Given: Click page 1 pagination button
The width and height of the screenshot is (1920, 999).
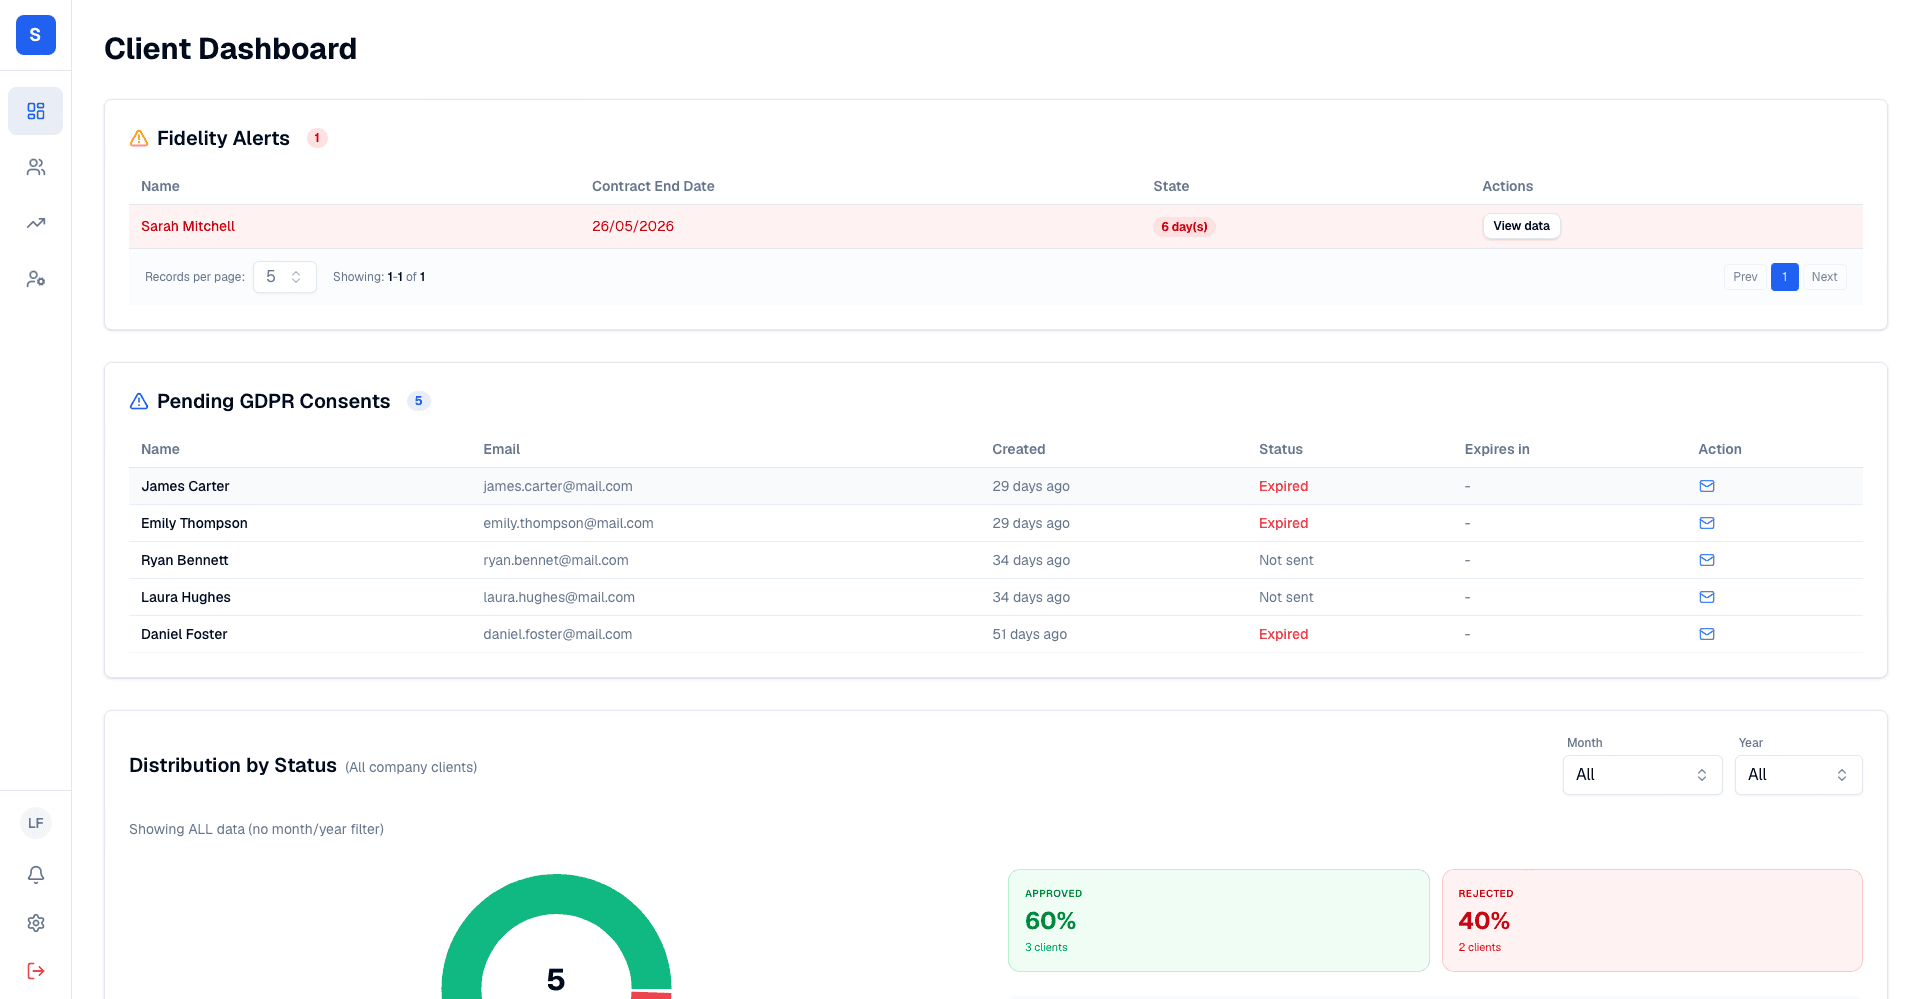Looking at the screenshot, I should coord(1784,277).
